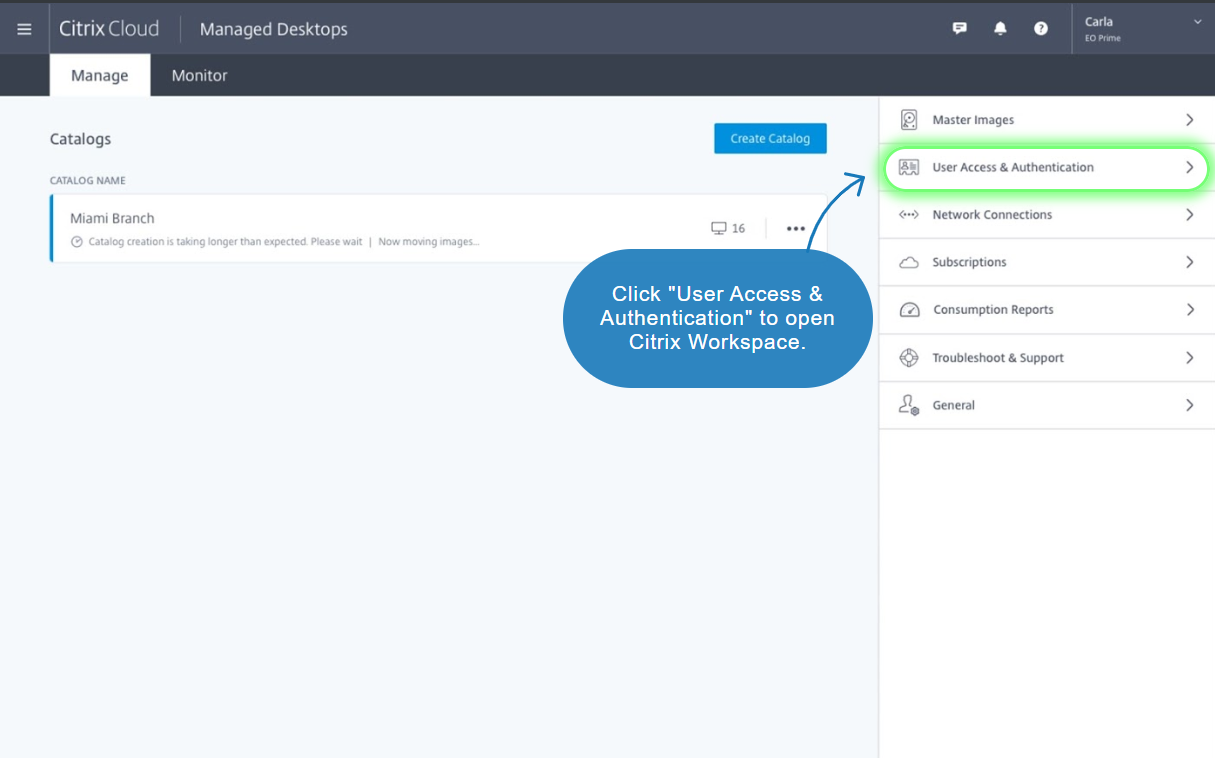Click the User Access & Authentication icon
The width and height of the screenshot is (1215, 758).
(909, 167)
